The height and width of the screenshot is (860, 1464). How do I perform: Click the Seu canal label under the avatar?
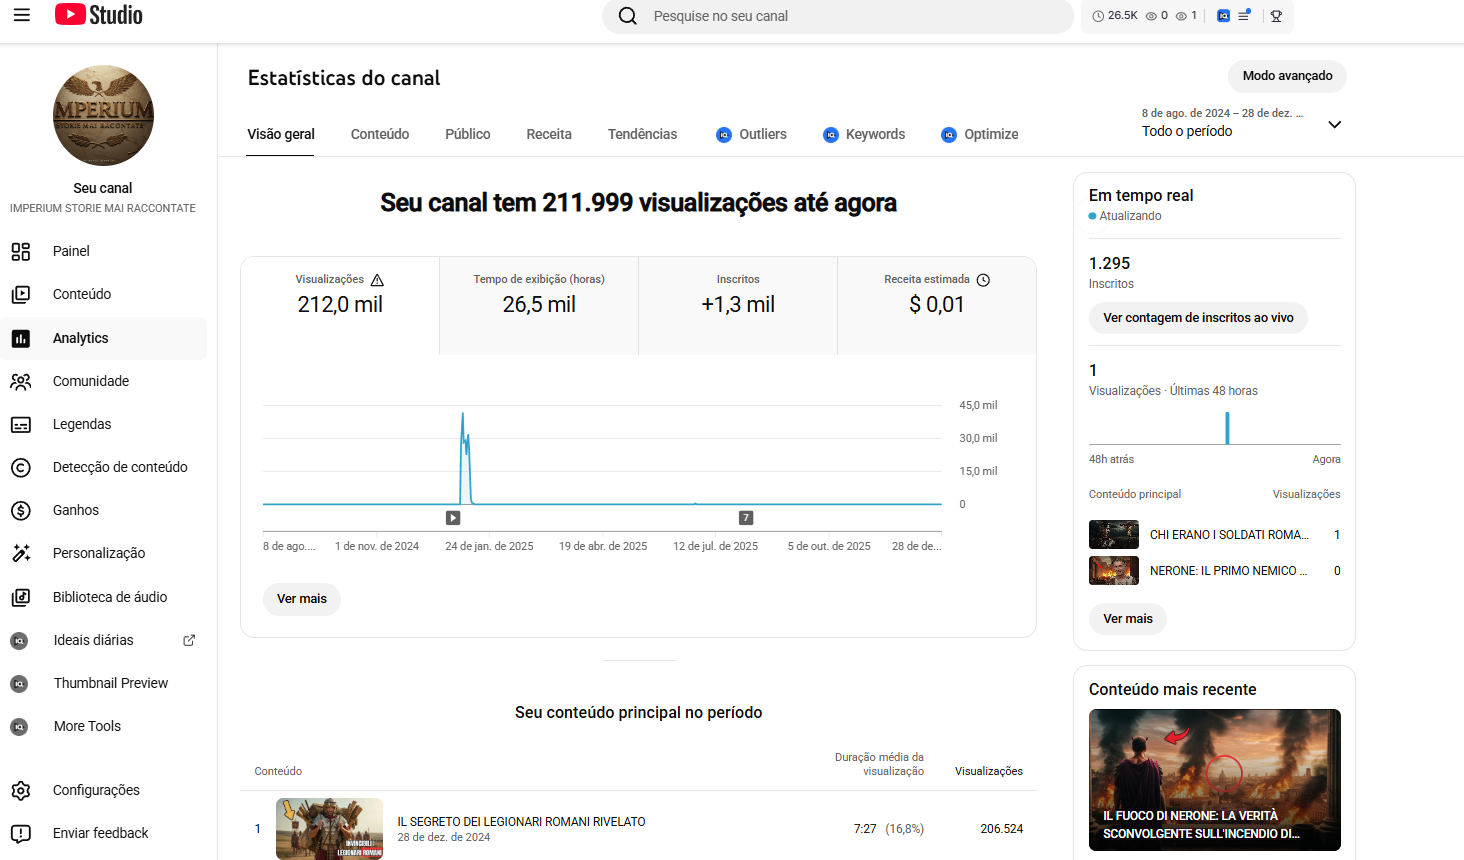click(x=103, y=188)
